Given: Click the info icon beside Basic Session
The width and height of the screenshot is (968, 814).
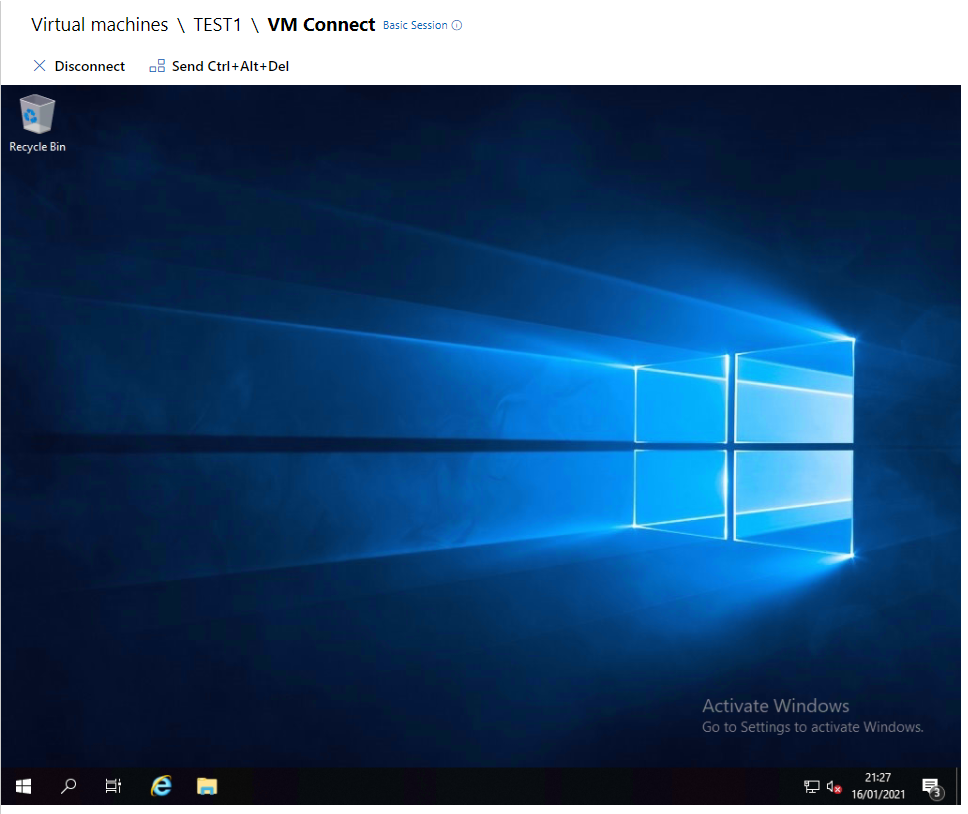Looking at the screenshot, I should click(x=458, y=26).
